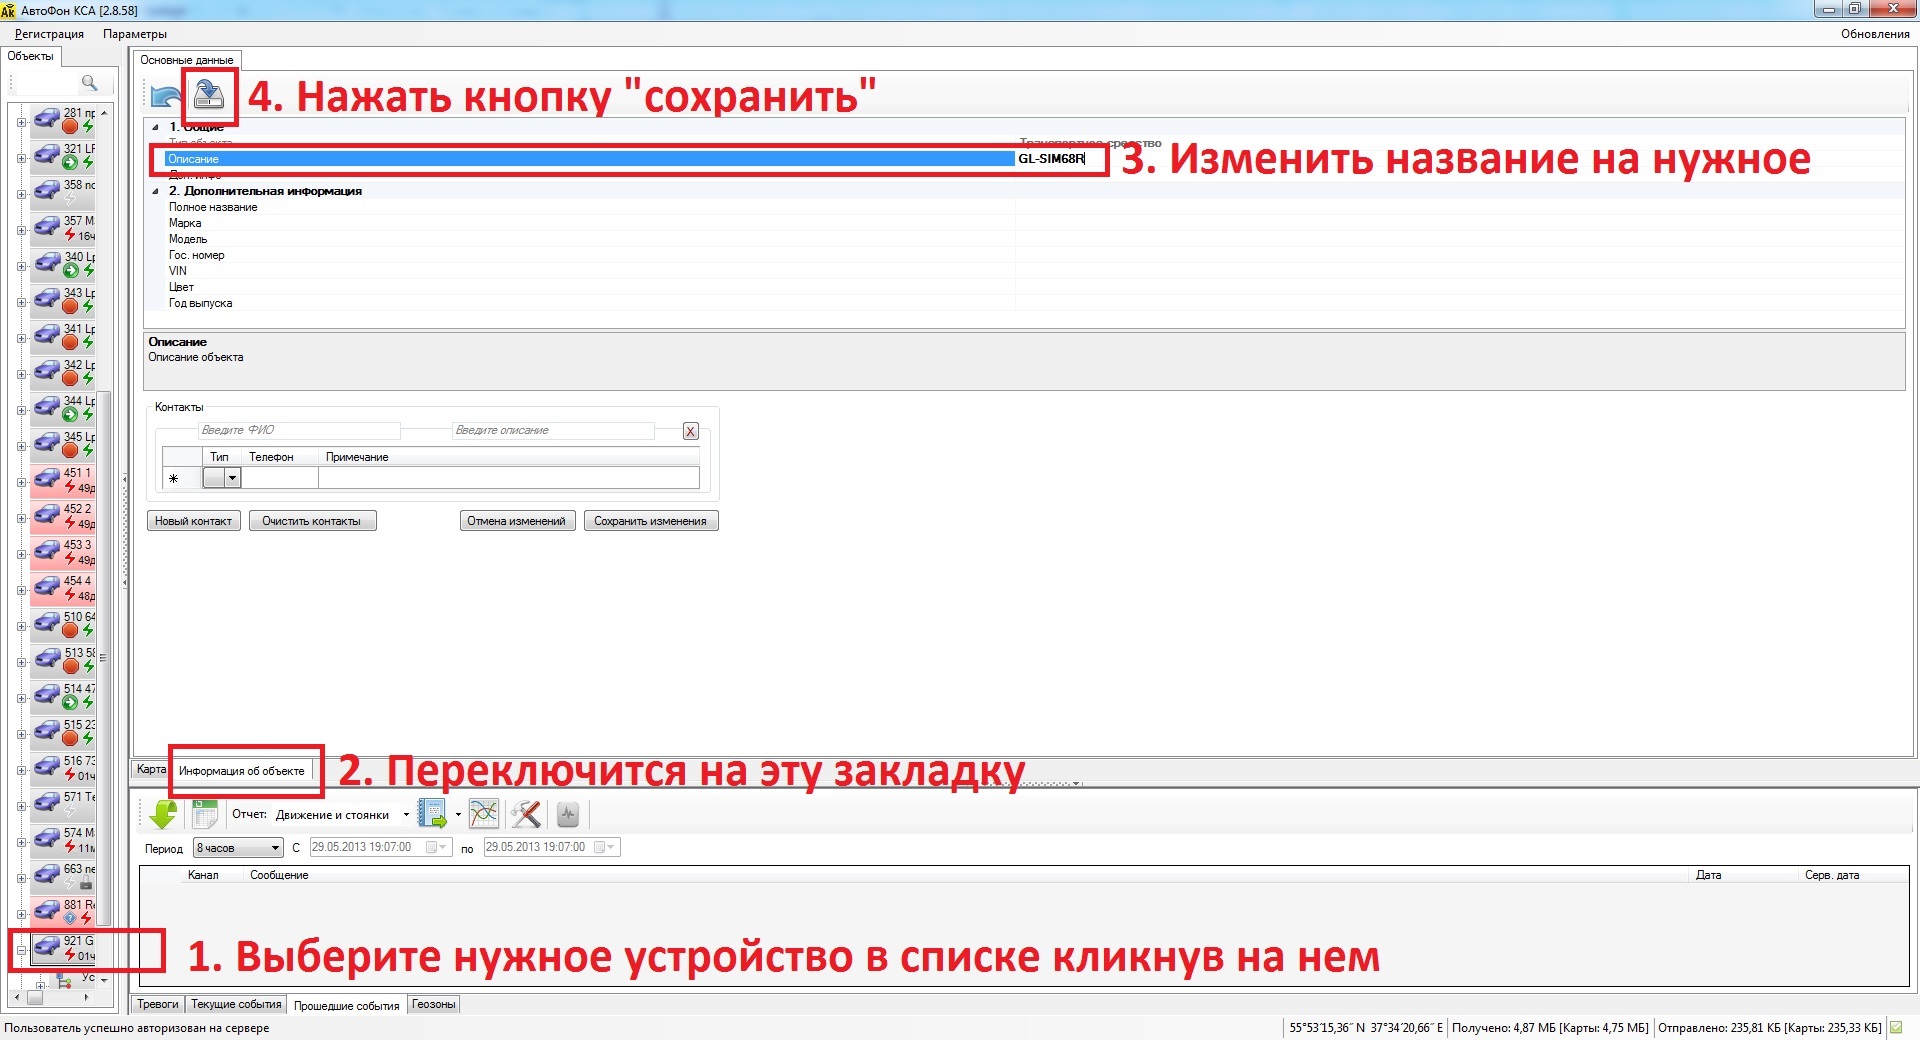Switch to the Тревоги tab
1920x1040 pixels.
(157, 1004)
